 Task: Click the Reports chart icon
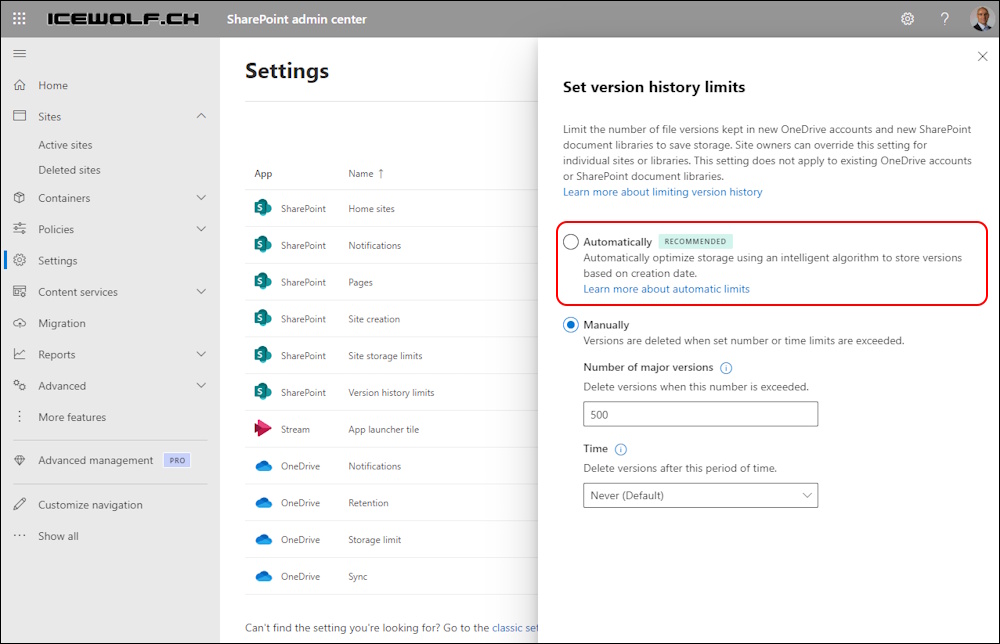pyautogui.click(x=20, y=354)
